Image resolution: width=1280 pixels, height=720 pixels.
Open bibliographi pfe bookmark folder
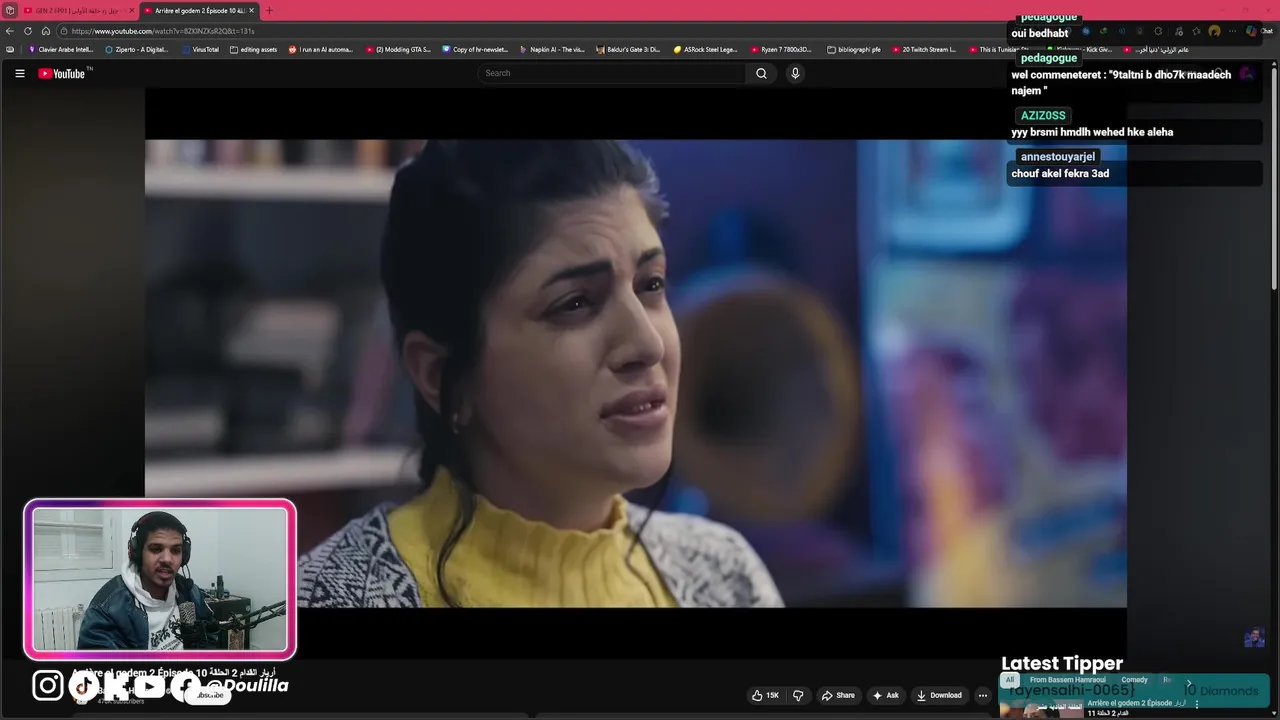click(x=854, y=49)
